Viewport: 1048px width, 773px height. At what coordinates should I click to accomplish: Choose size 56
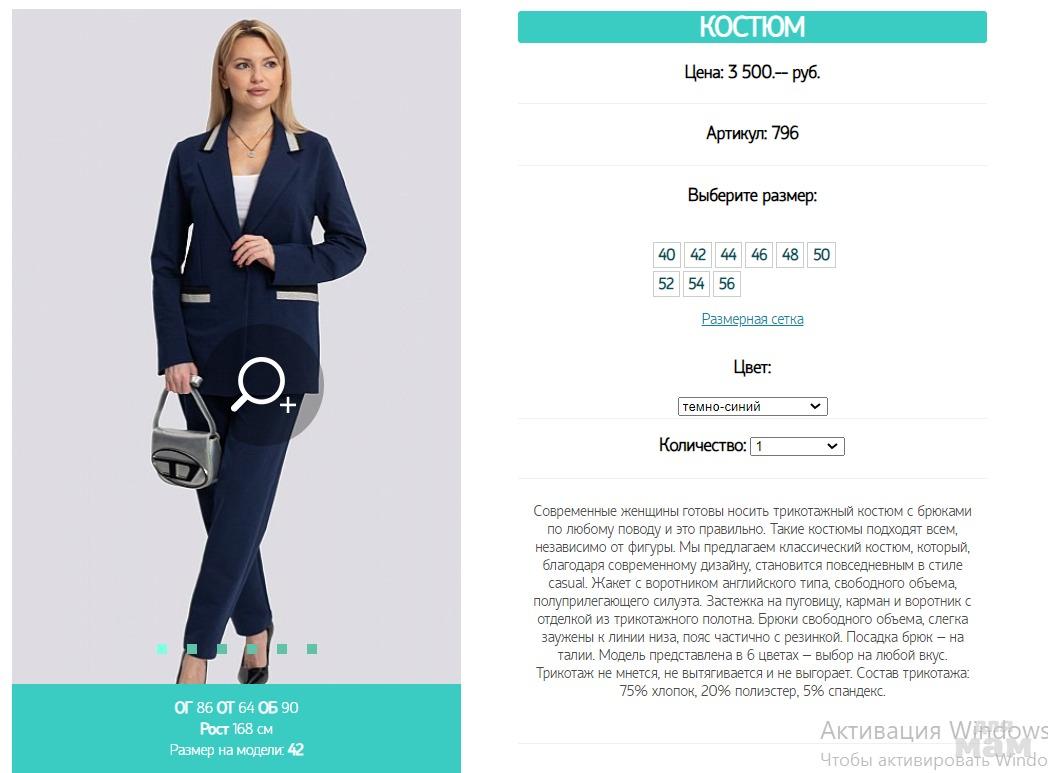[x=727, y=284]
